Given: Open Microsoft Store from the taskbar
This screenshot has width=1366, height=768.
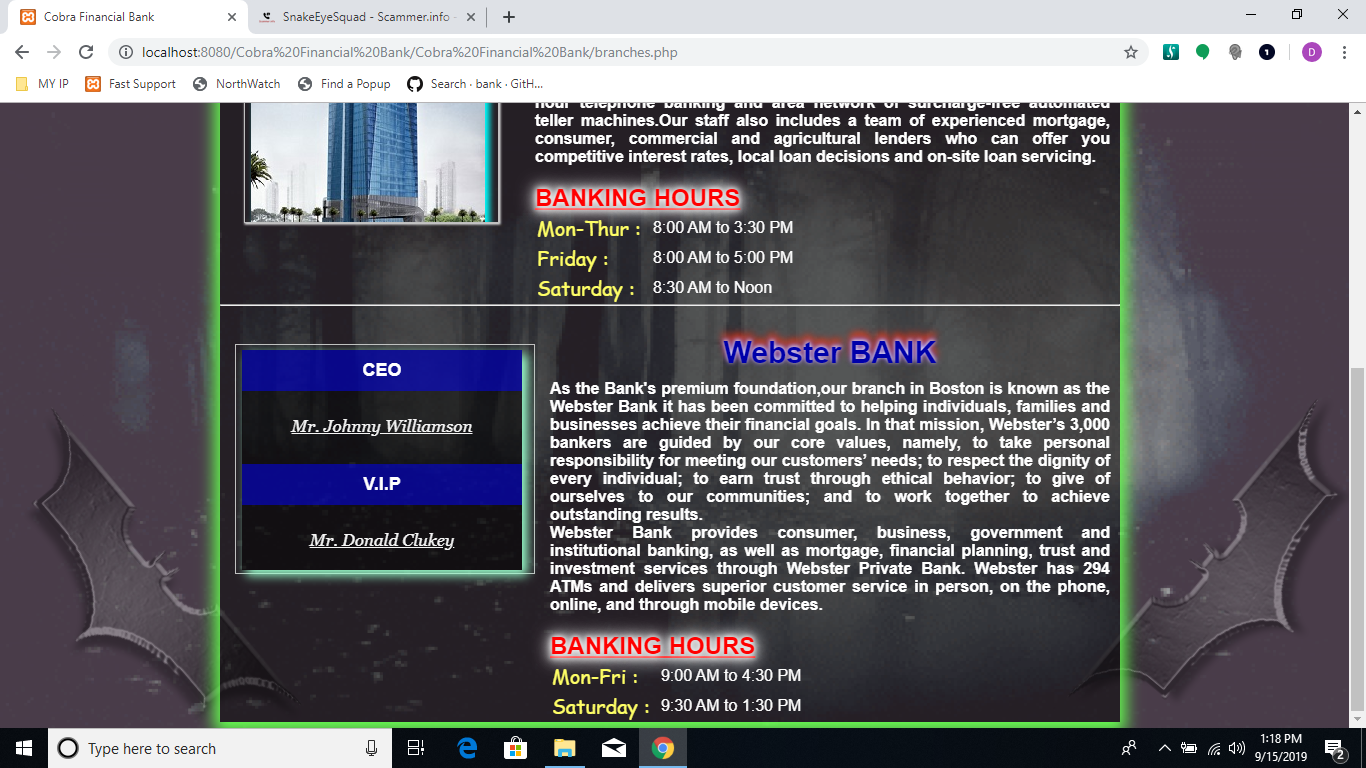Looking at the screenshot, I should pyautogui.click(x=515, y=748).
